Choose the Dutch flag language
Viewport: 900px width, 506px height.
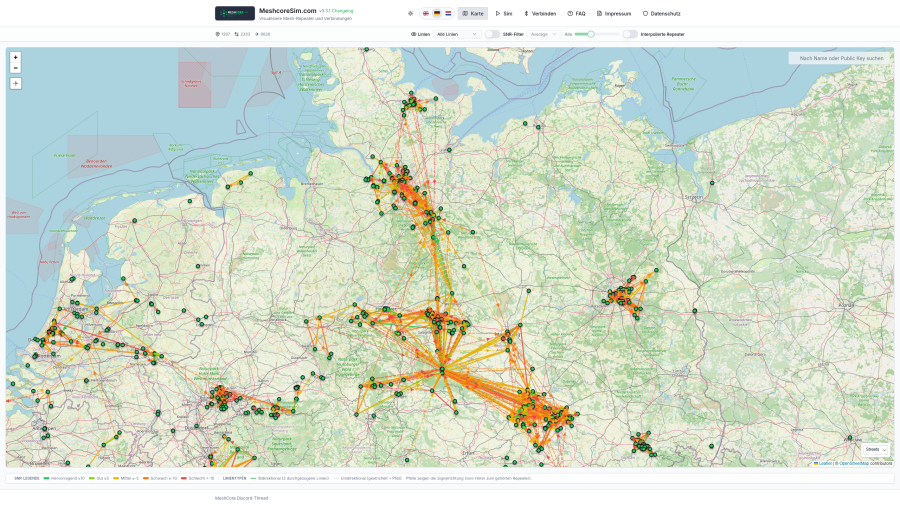tap(448, 14)
